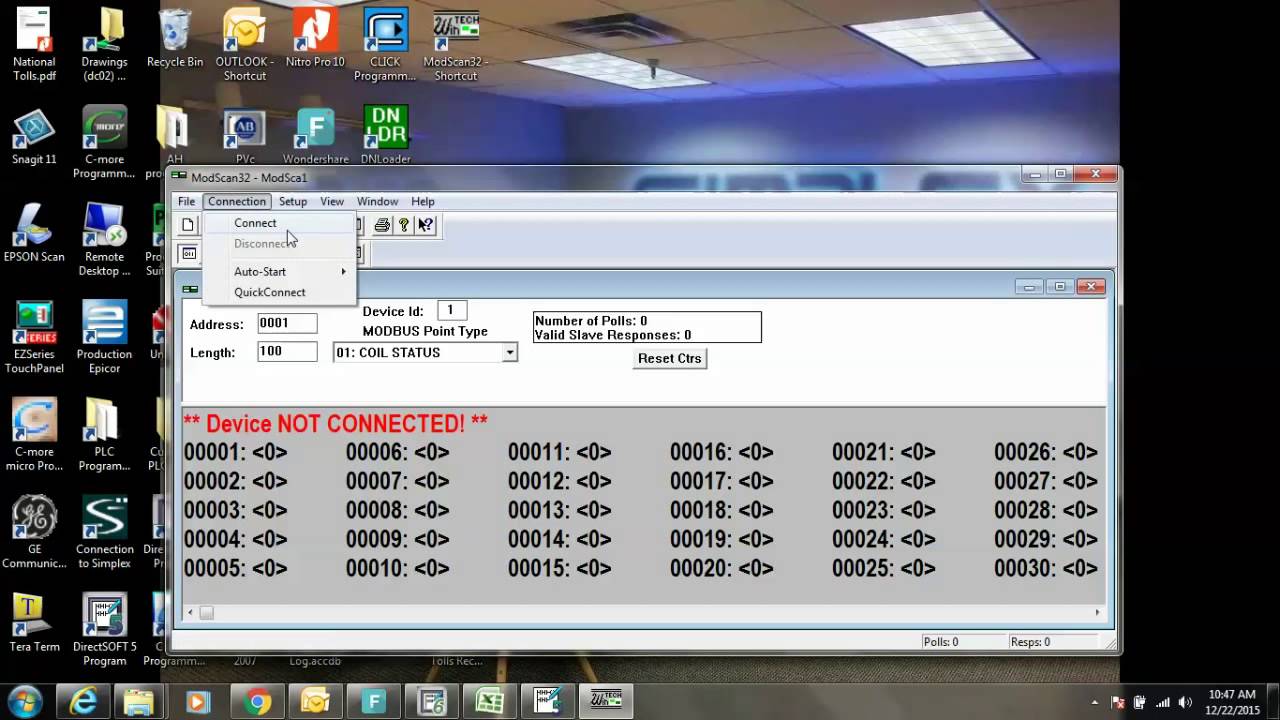The image size is (1280, 720).
Task: Open Excel from the taskbar
Action: 489,702
